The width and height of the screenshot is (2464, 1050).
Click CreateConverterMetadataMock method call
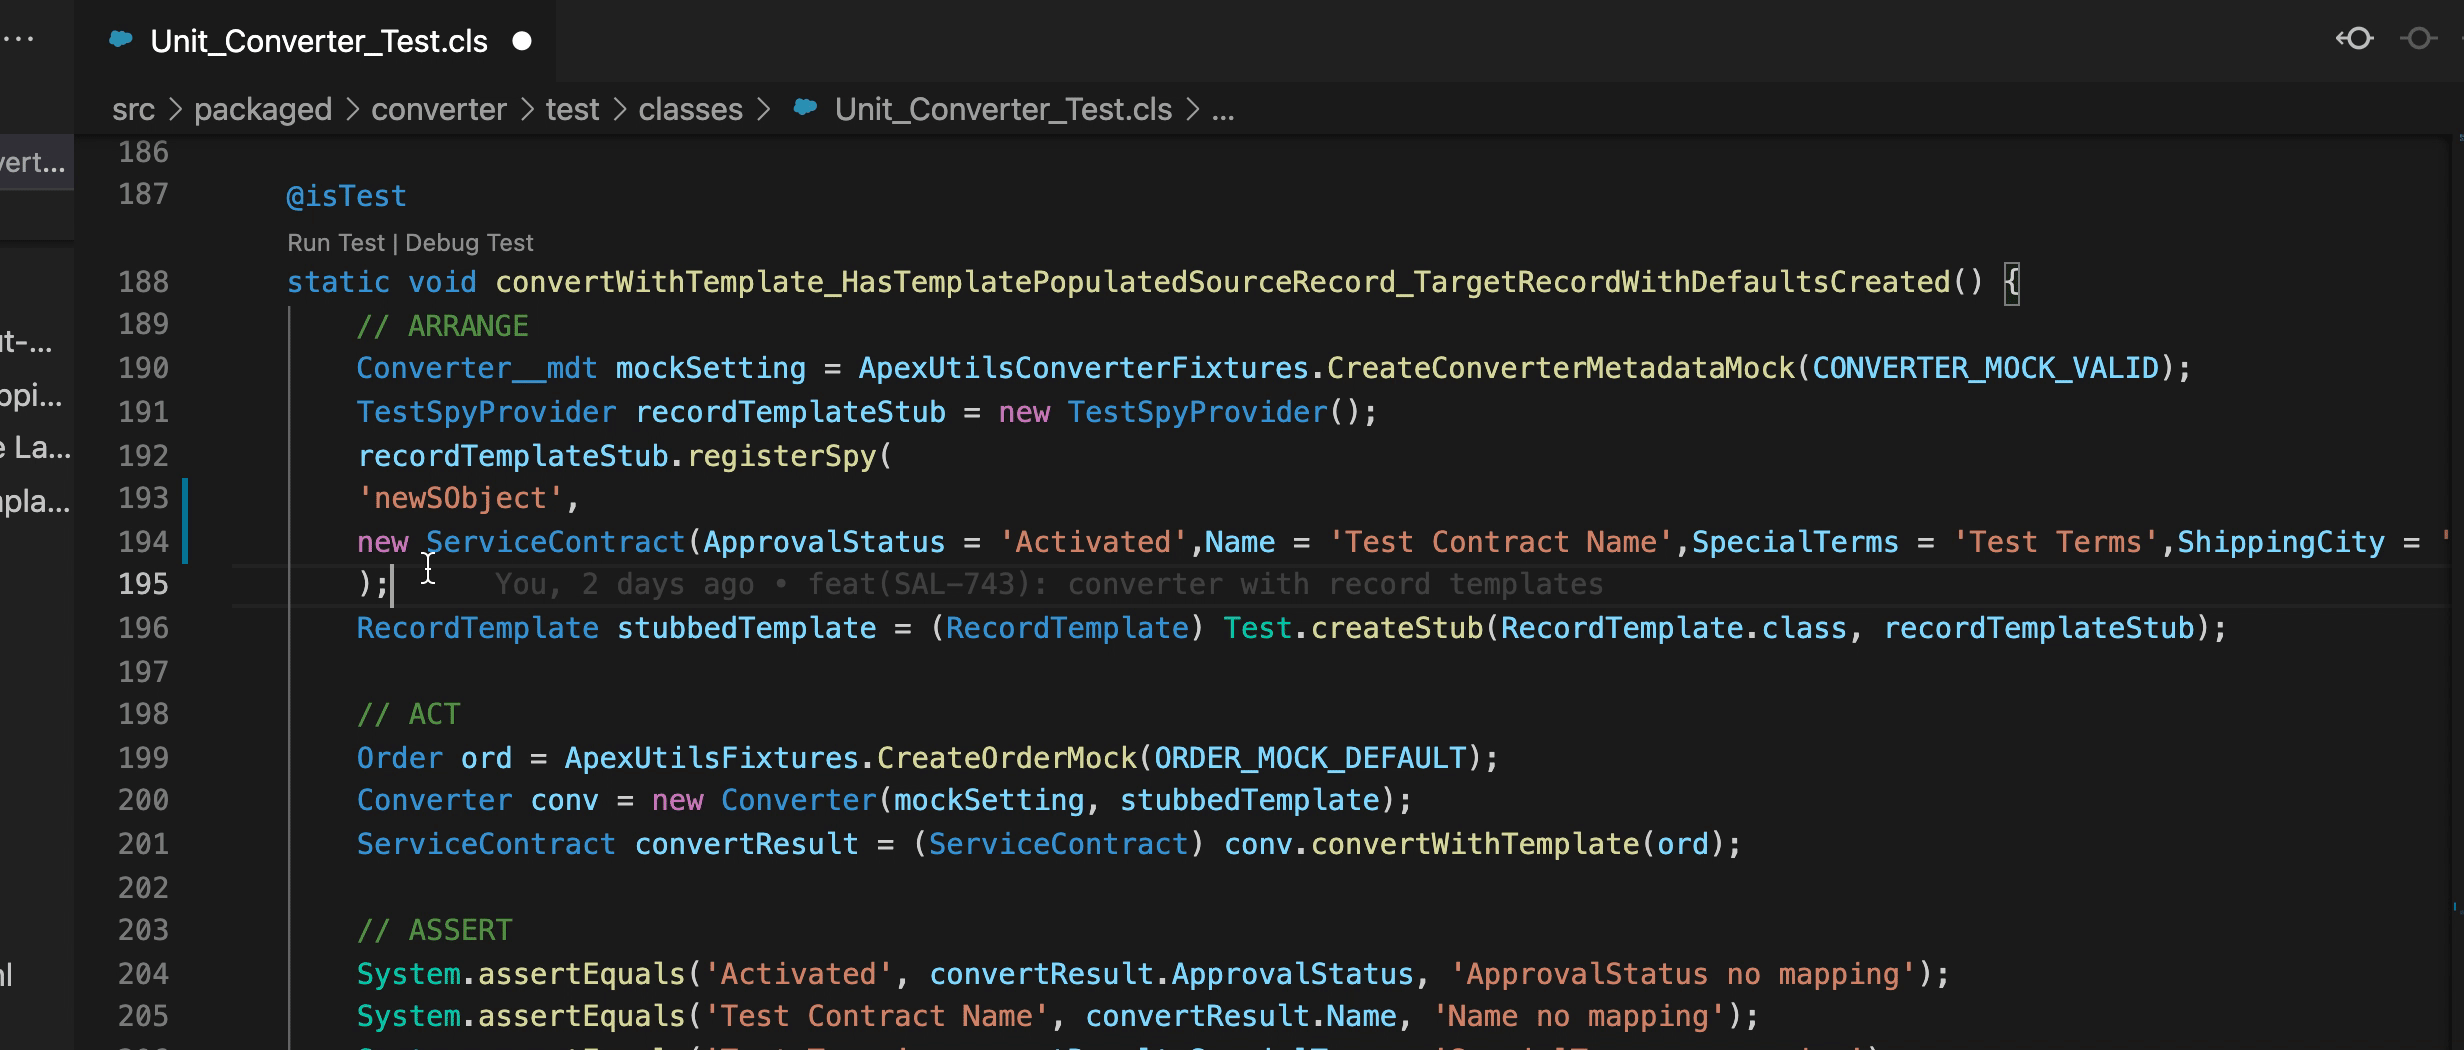[1560, 368]
